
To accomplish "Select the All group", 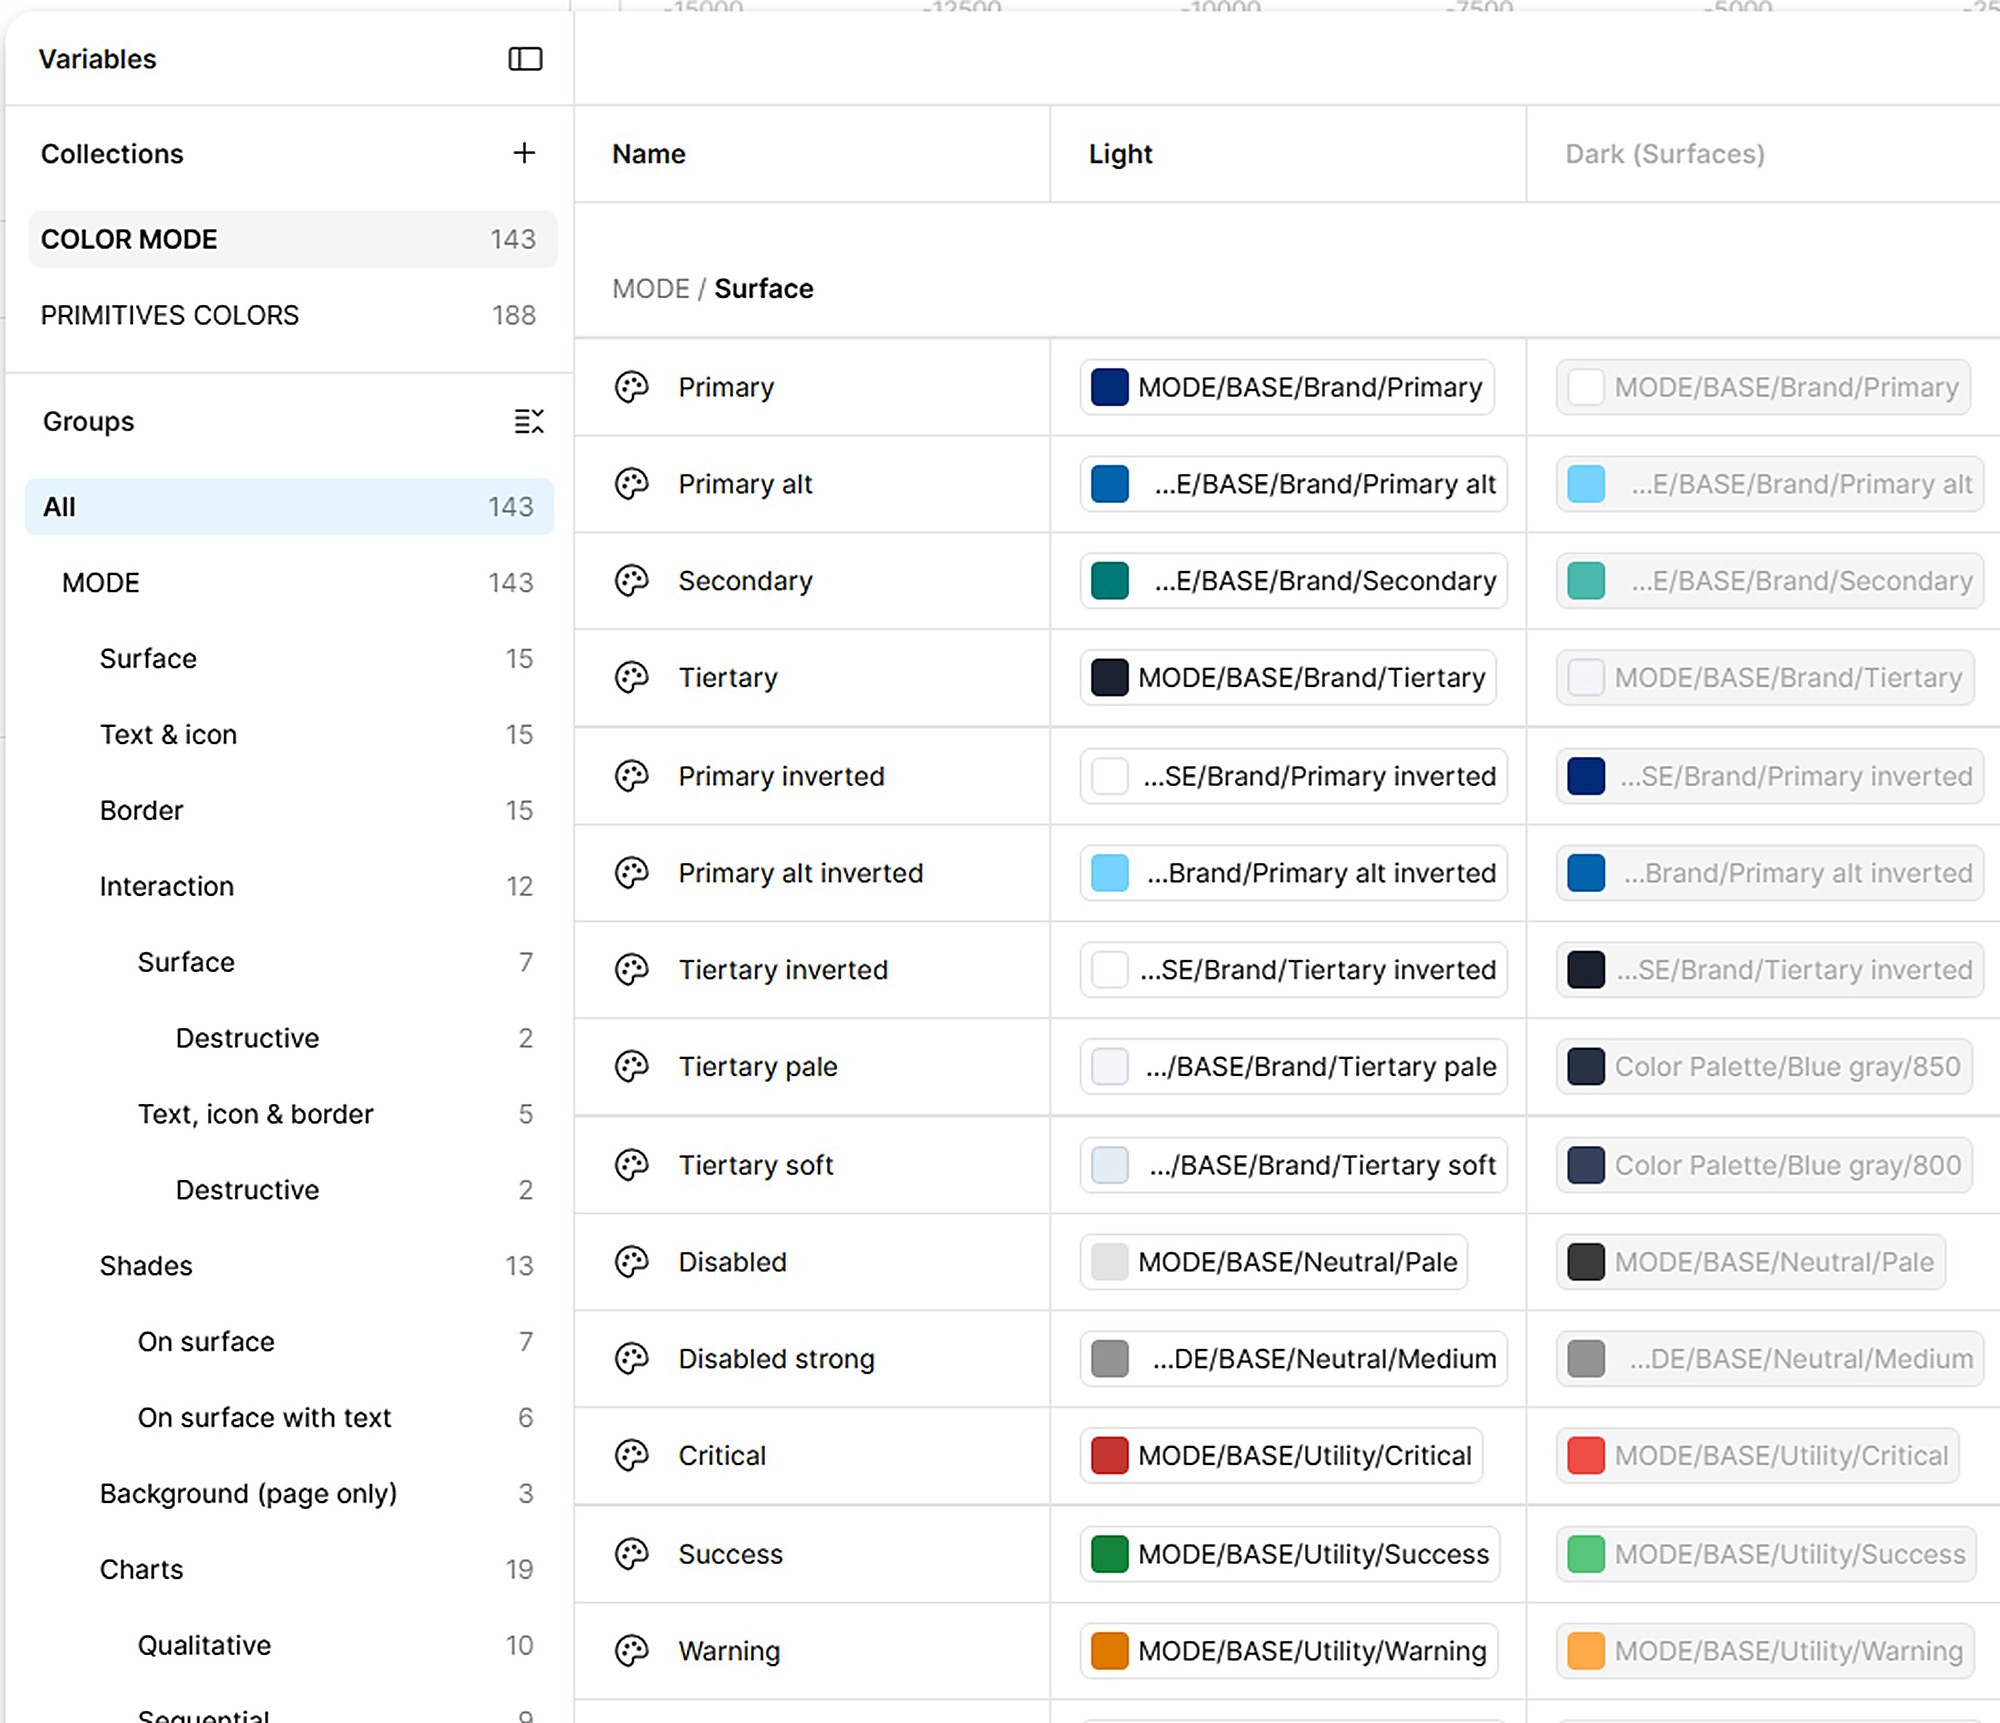I will coord(289,507).
